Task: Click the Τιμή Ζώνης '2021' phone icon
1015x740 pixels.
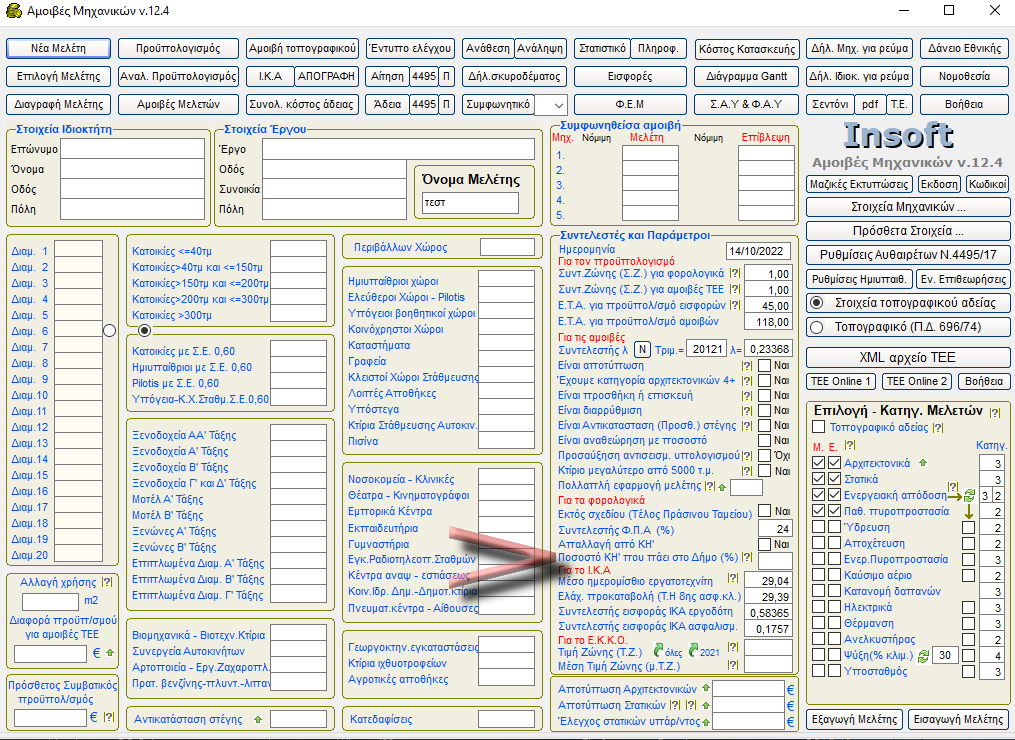Action: pos(694,651)
